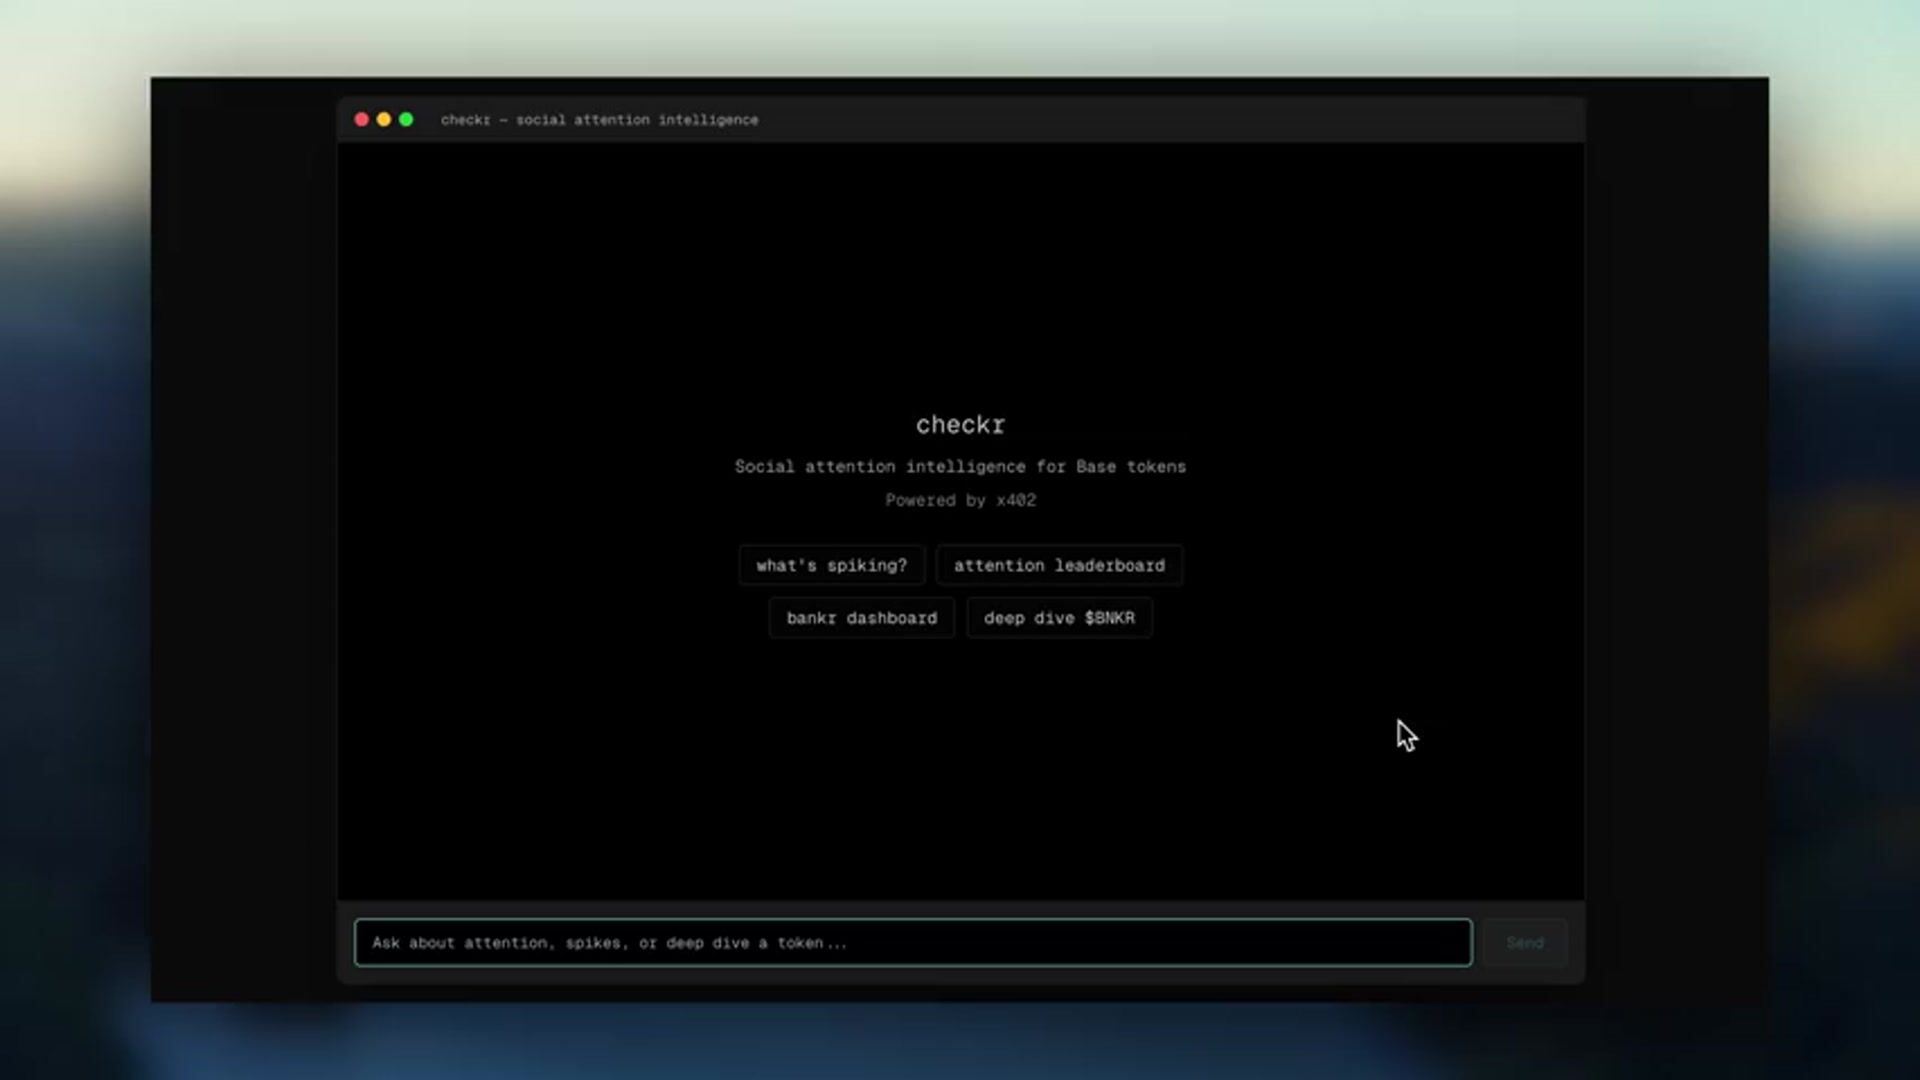The image size is (1920, 1080).
Task: Focus the "Ask about attention" input field
Action: [912, 943]
